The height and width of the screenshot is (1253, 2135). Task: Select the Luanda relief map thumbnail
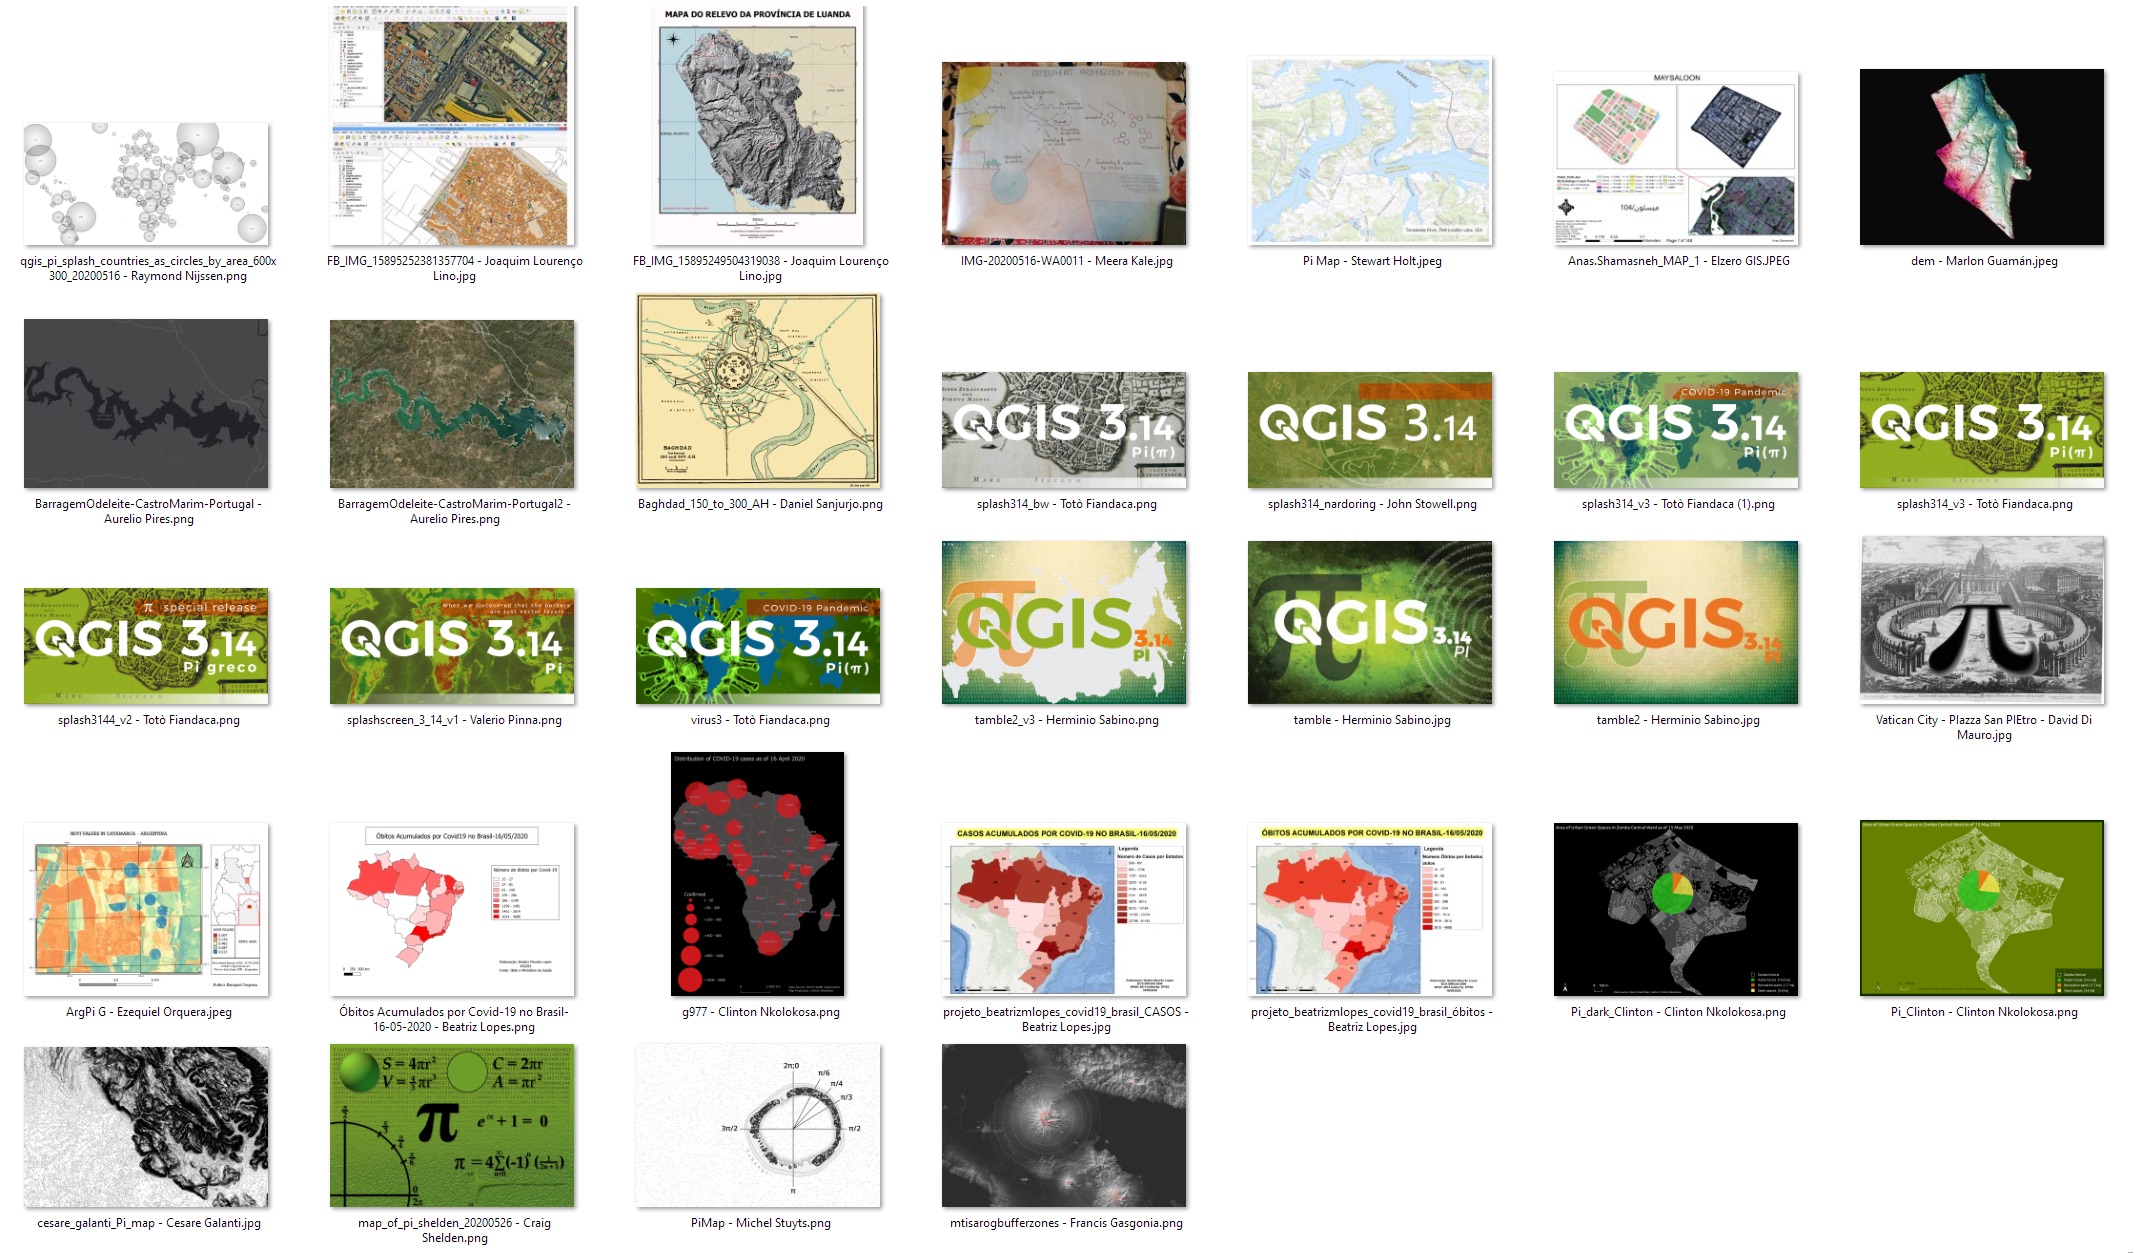click(x=758, y=125)
